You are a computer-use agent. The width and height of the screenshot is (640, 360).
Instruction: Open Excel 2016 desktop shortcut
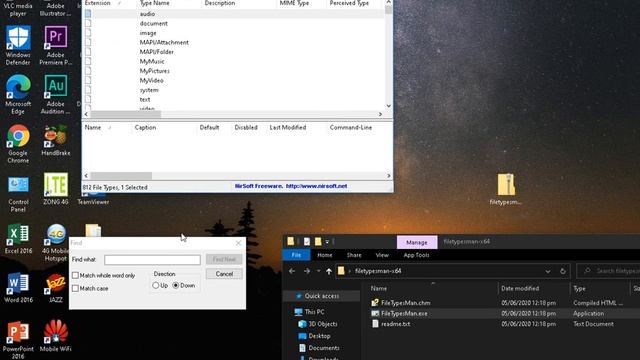(18, 238)
